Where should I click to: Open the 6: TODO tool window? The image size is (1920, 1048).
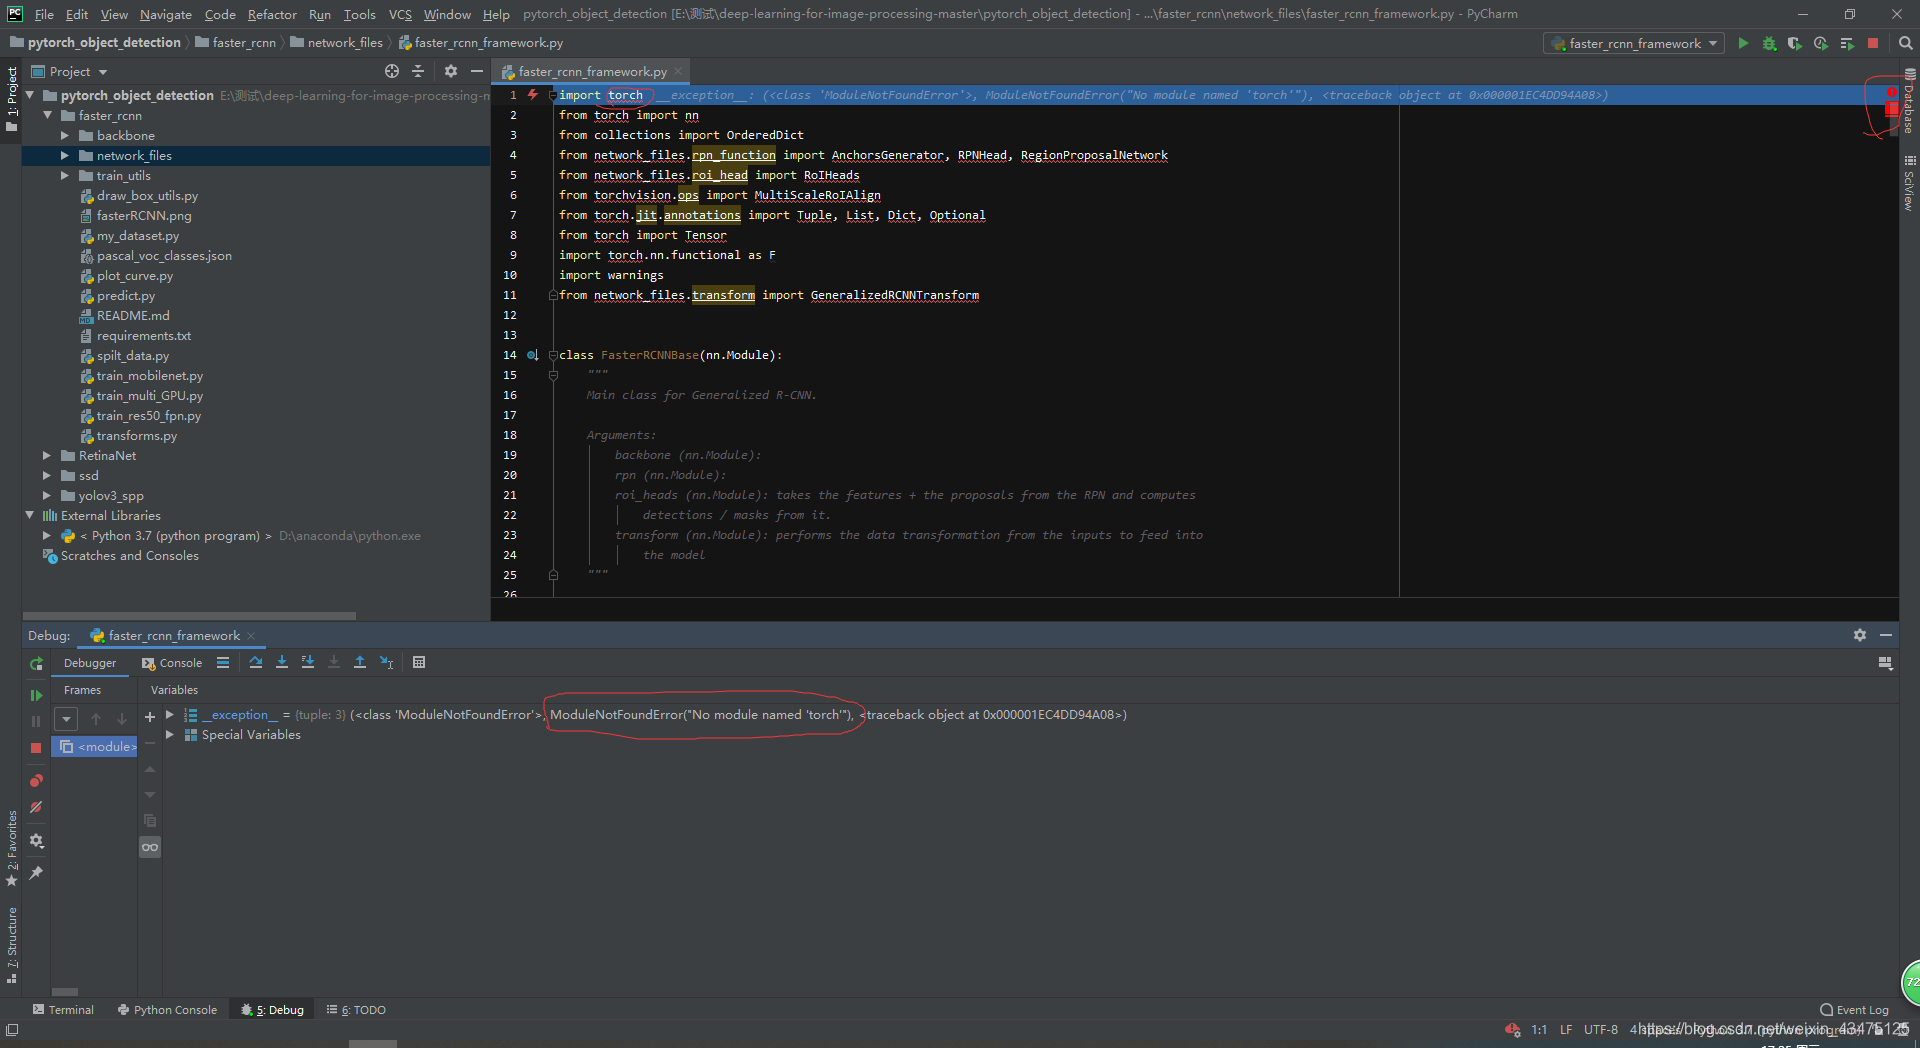356,1010
